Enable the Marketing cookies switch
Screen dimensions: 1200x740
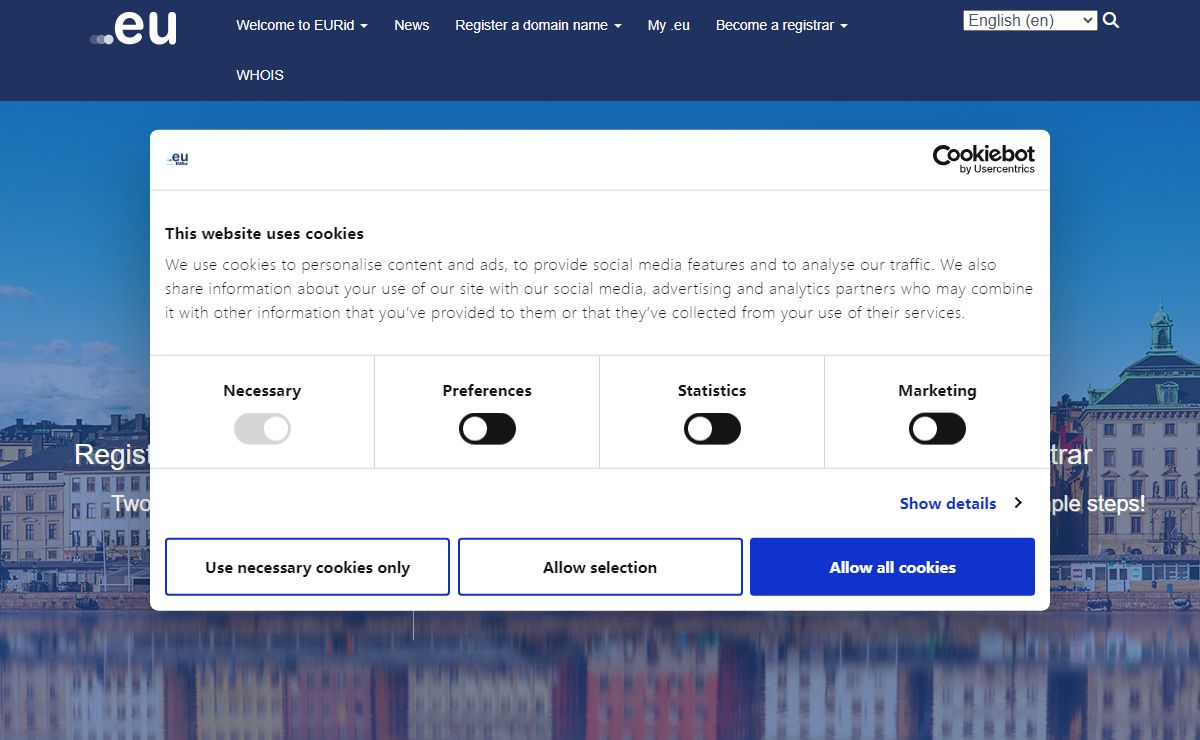(x=937, y=429)
